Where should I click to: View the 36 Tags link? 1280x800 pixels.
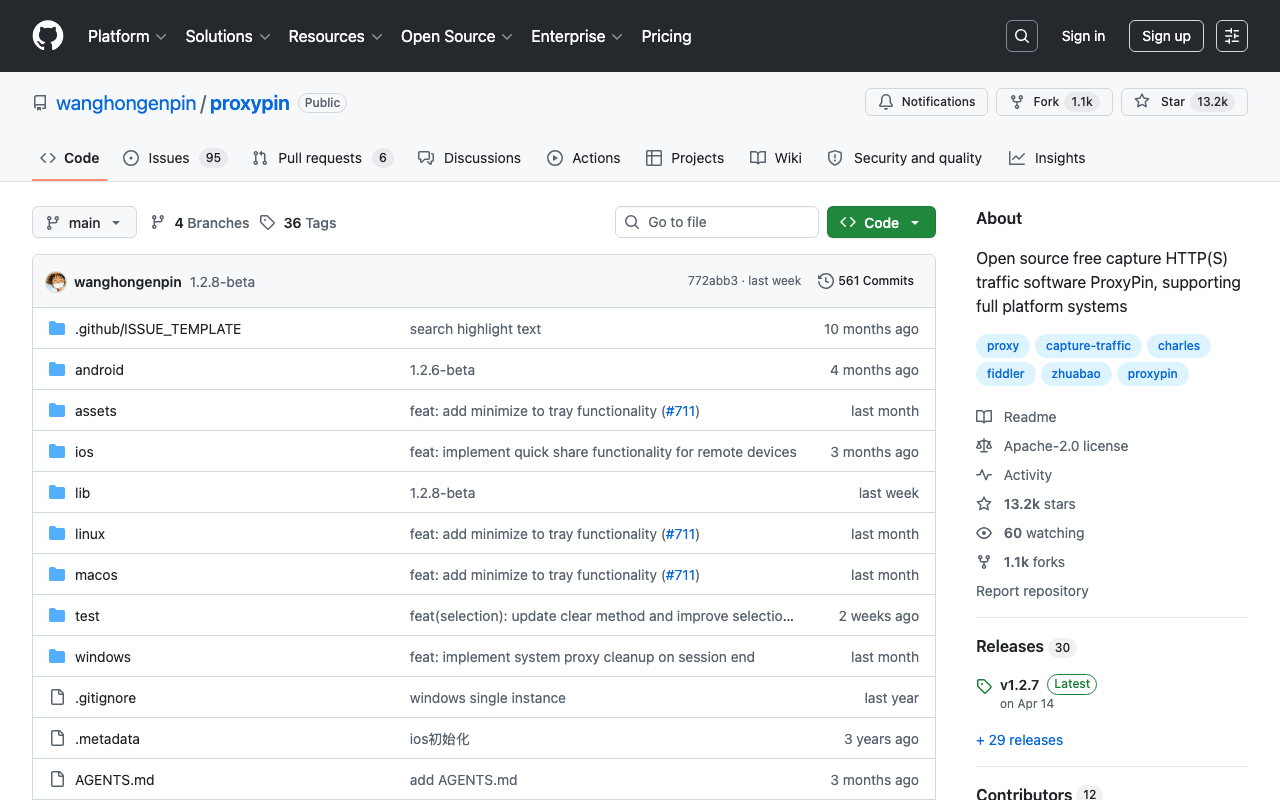coord(298,223)
